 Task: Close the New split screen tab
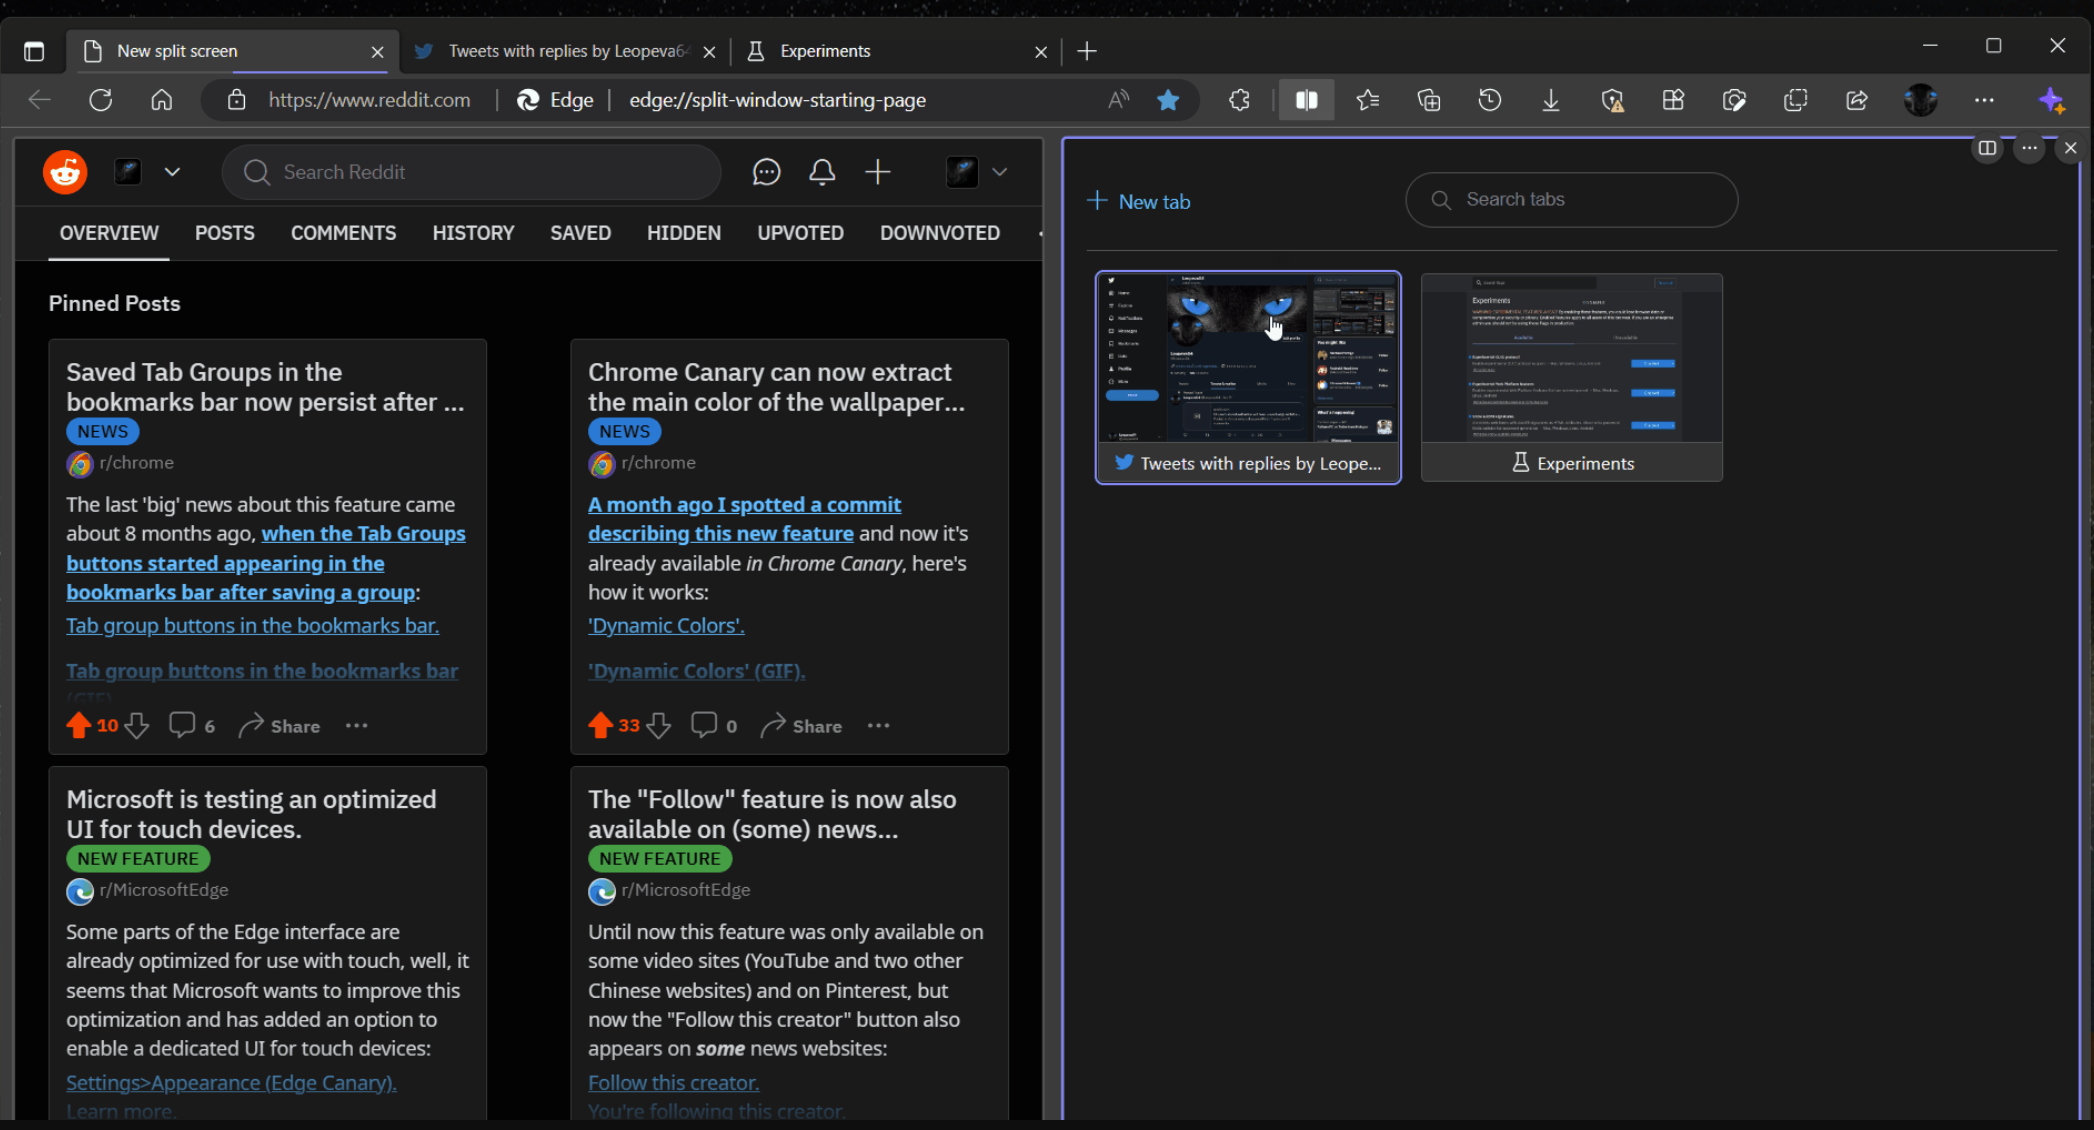[x=377, y=52]
